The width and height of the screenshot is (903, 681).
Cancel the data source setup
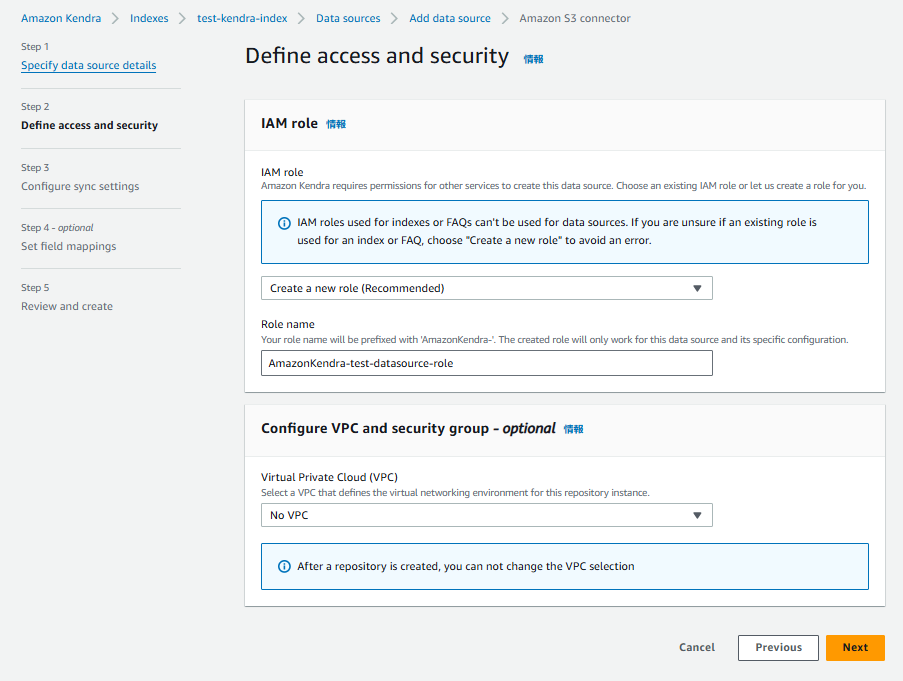click(697, 648)
